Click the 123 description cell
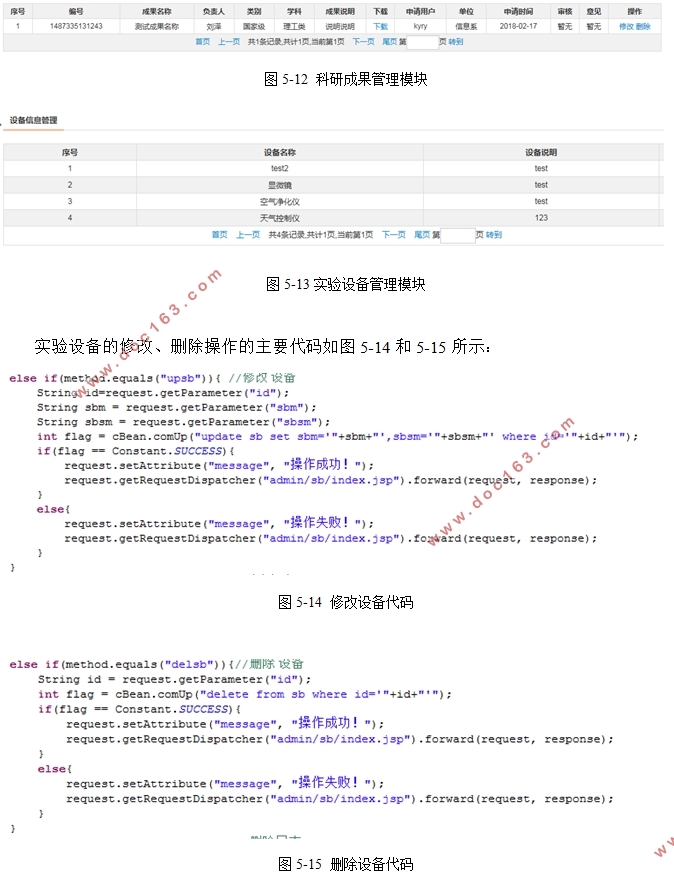Screen dimensions: 674x887 pos(541,218)
